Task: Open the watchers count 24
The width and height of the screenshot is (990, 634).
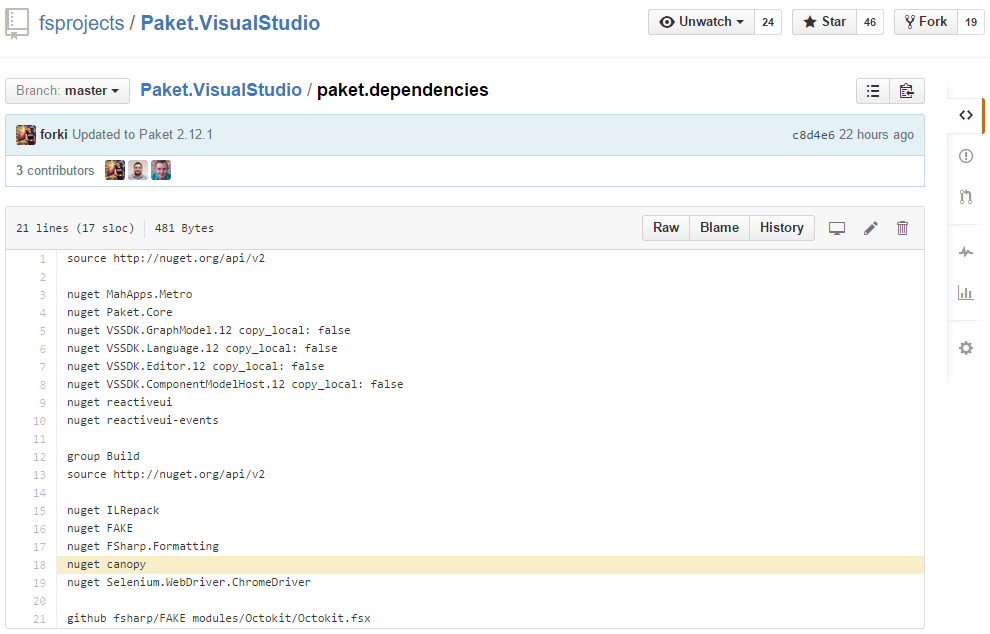Action: 768,22
